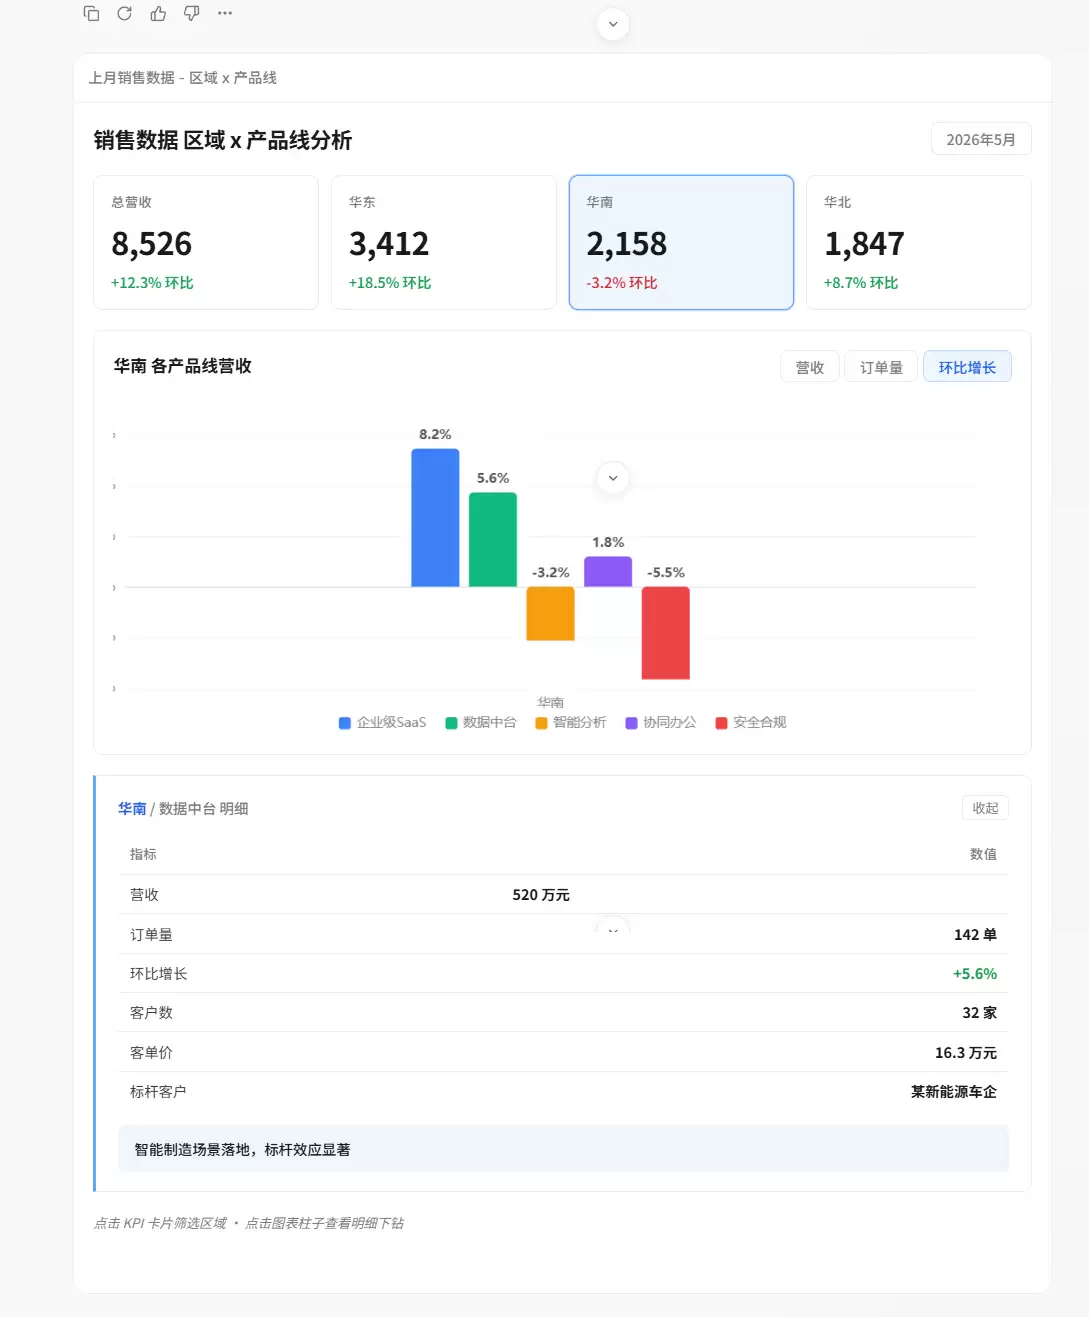Click the +5.6% growth value
The image size is (1089, 1317).
coord(975,974)
